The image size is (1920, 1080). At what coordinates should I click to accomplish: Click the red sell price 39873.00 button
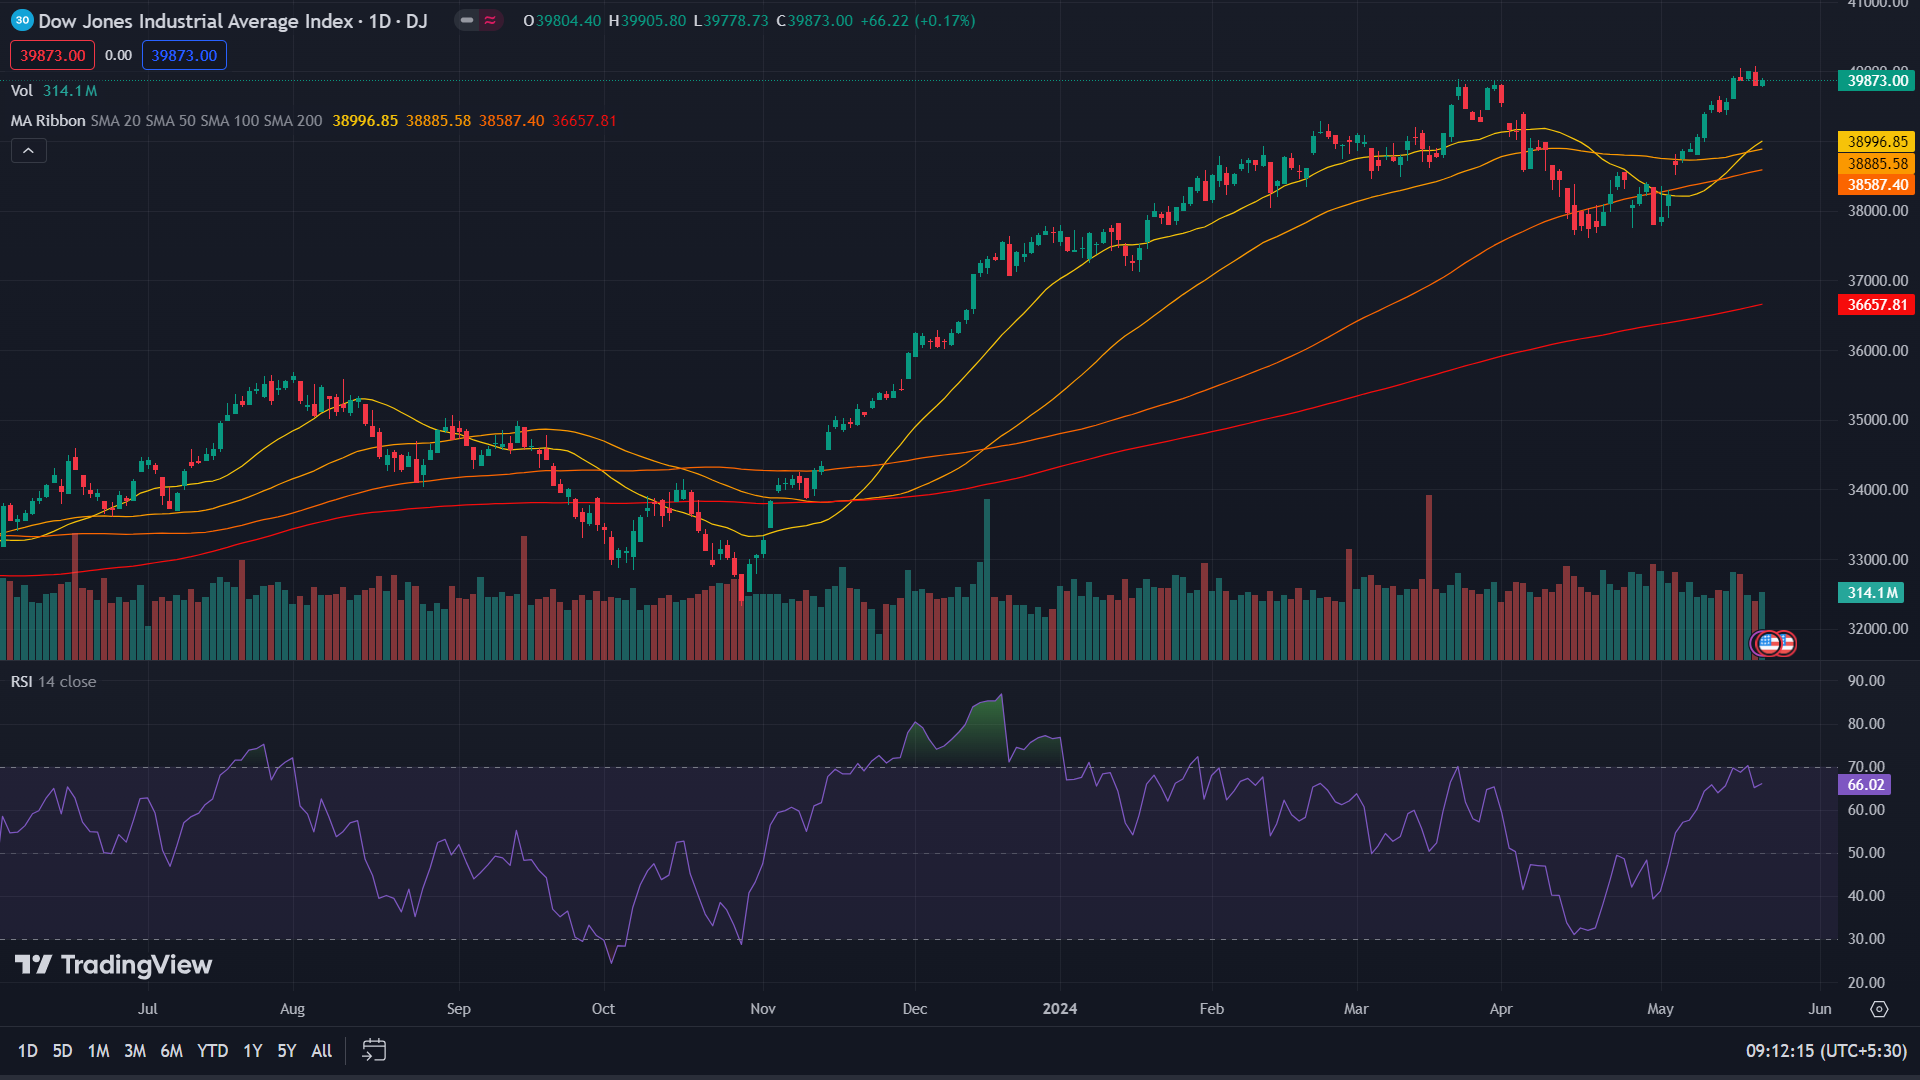point(53,55)
